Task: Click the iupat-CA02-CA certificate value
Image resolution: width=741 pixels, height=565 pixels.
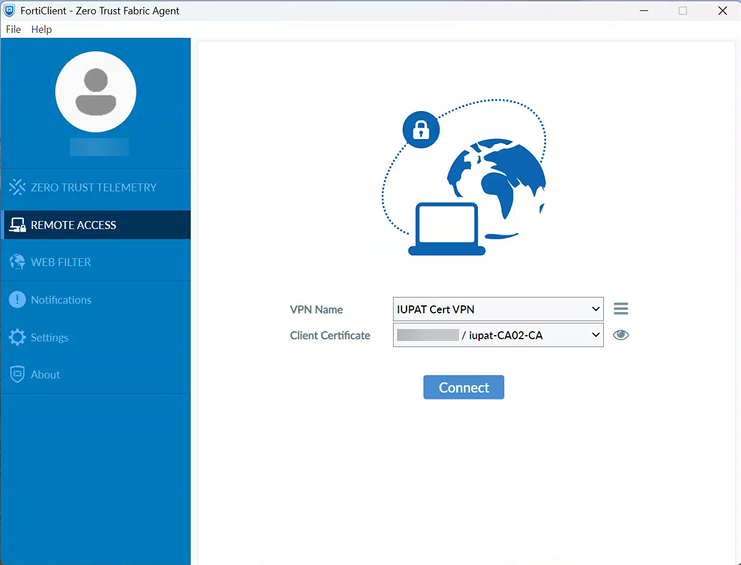Action: pos(506,335)
